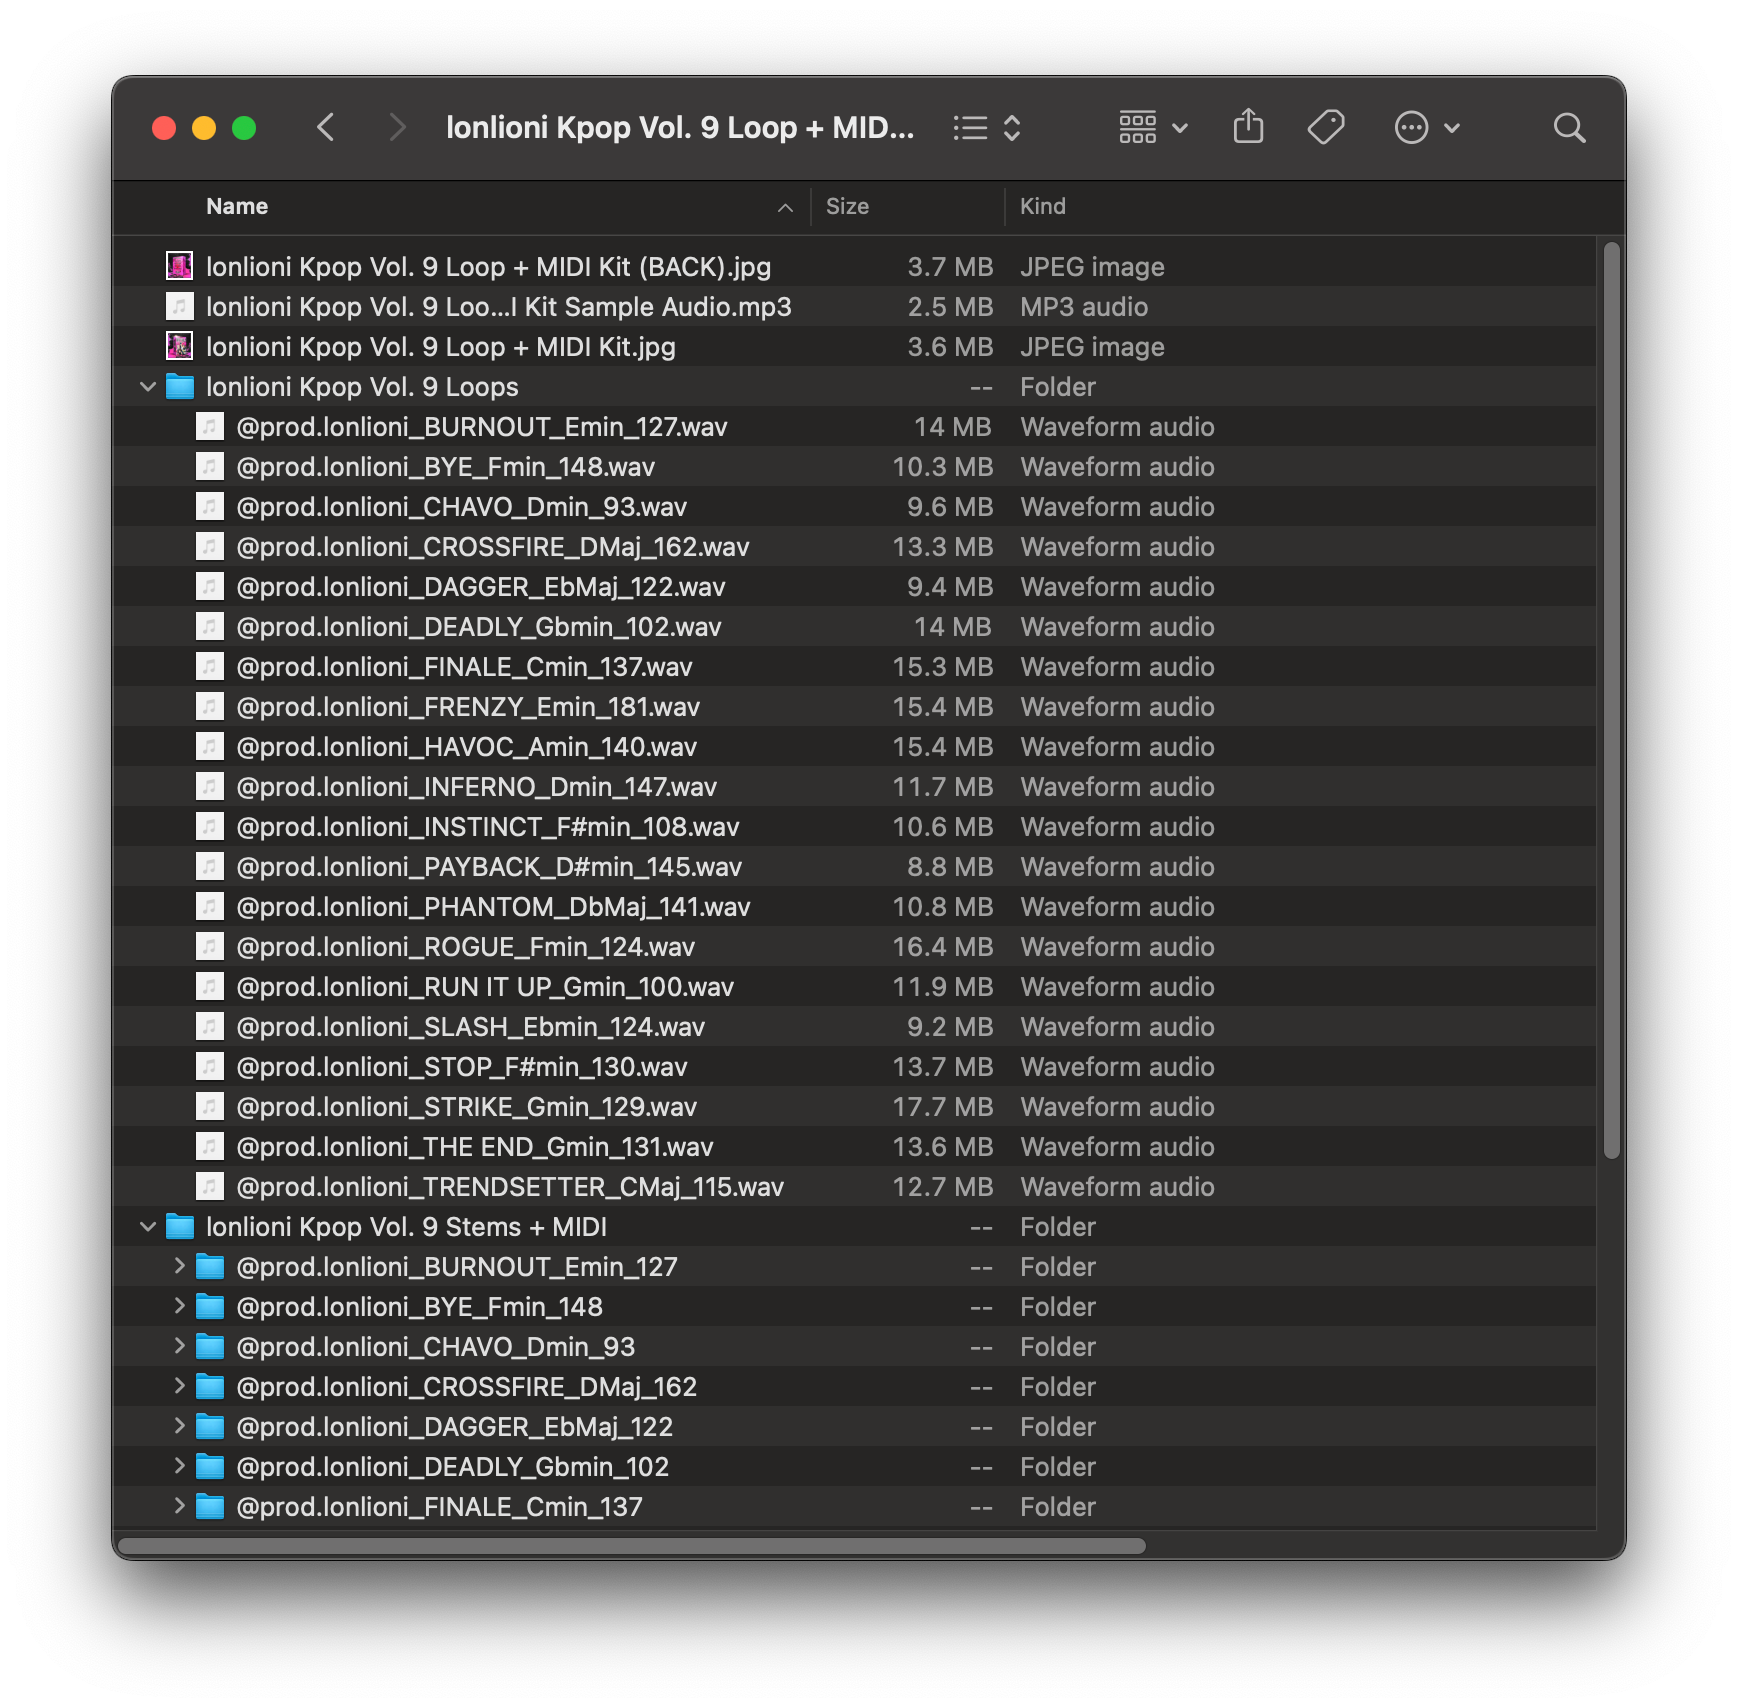Click the Share icon in toolbar
1738x1708 pixels.
[1248, 127]
